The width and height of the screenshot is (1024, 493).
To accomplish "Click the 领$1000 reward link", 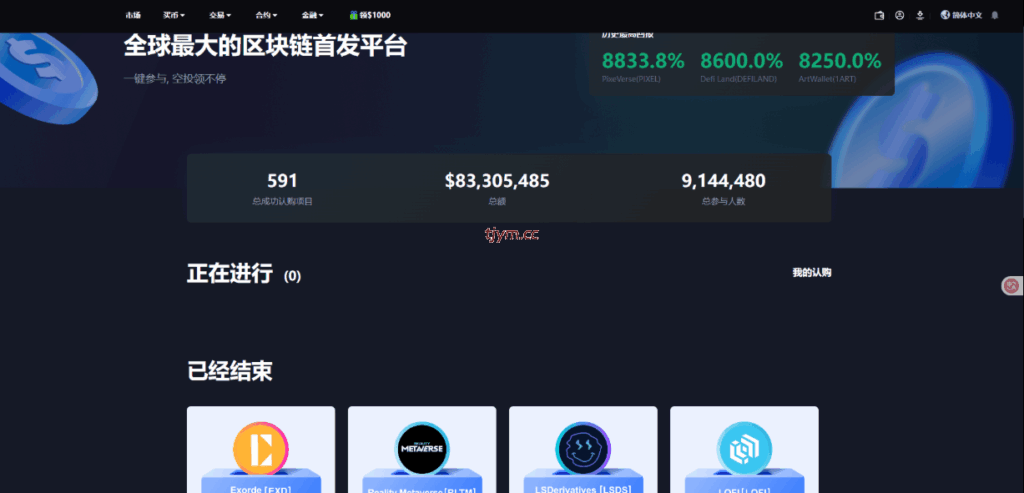I will coord(375,16).
